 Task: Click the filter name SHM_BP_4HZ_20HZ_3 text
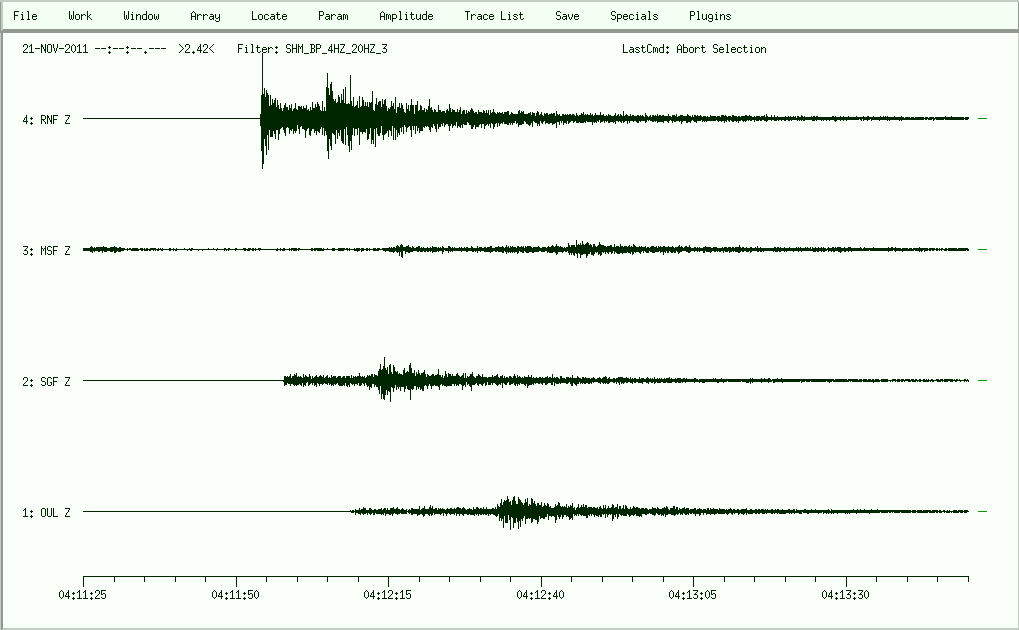click(336, 49)
